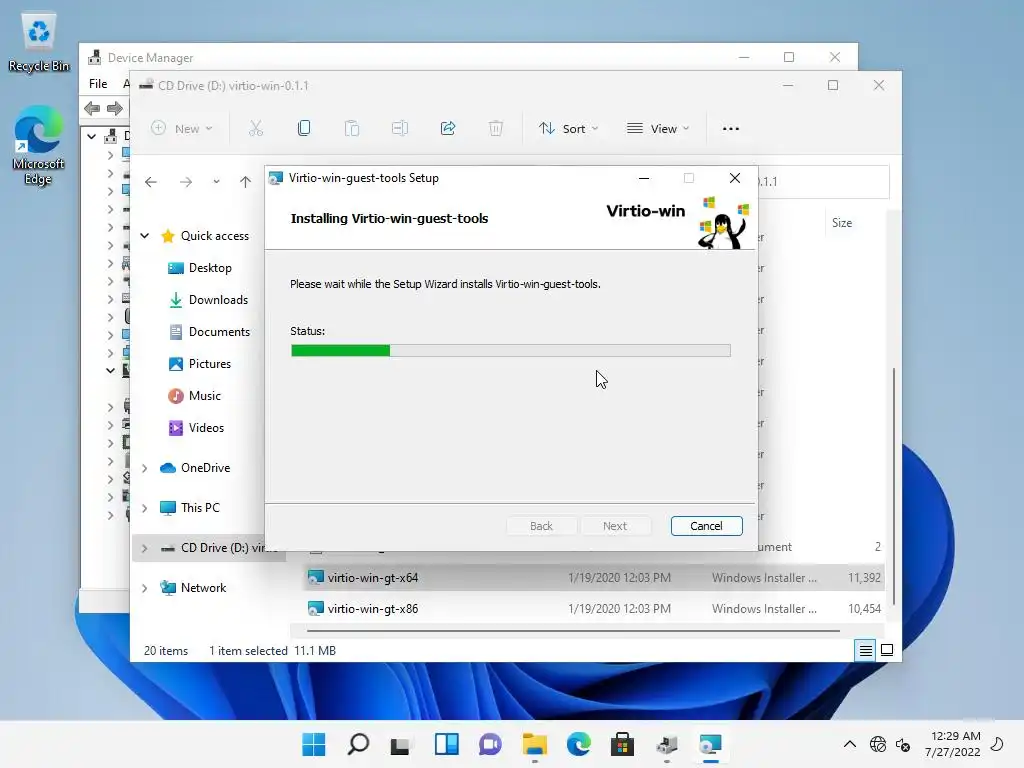Screen dimensions: 1024x768
Task: Open File Explorer from taskbar
Action: (534, 744)
